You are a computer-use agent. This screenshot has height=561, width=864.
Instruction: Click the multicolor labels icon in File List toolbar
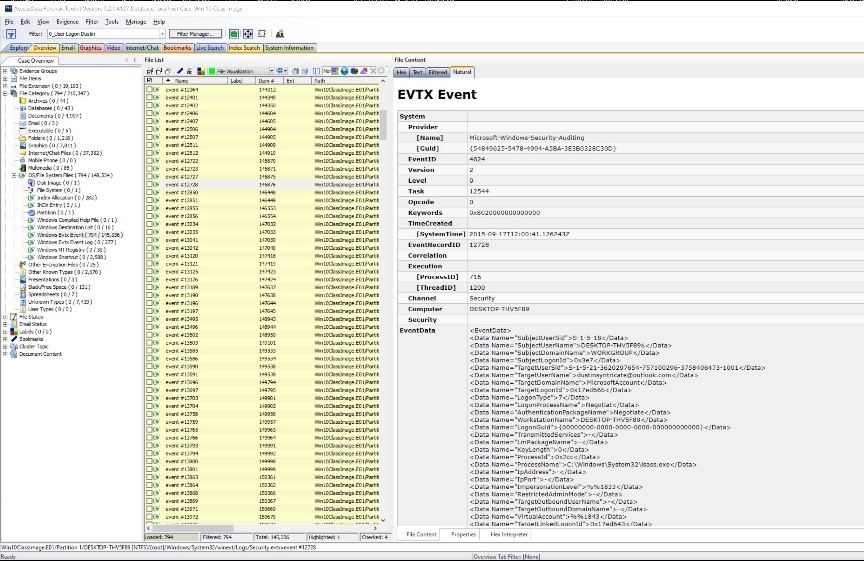201,71
